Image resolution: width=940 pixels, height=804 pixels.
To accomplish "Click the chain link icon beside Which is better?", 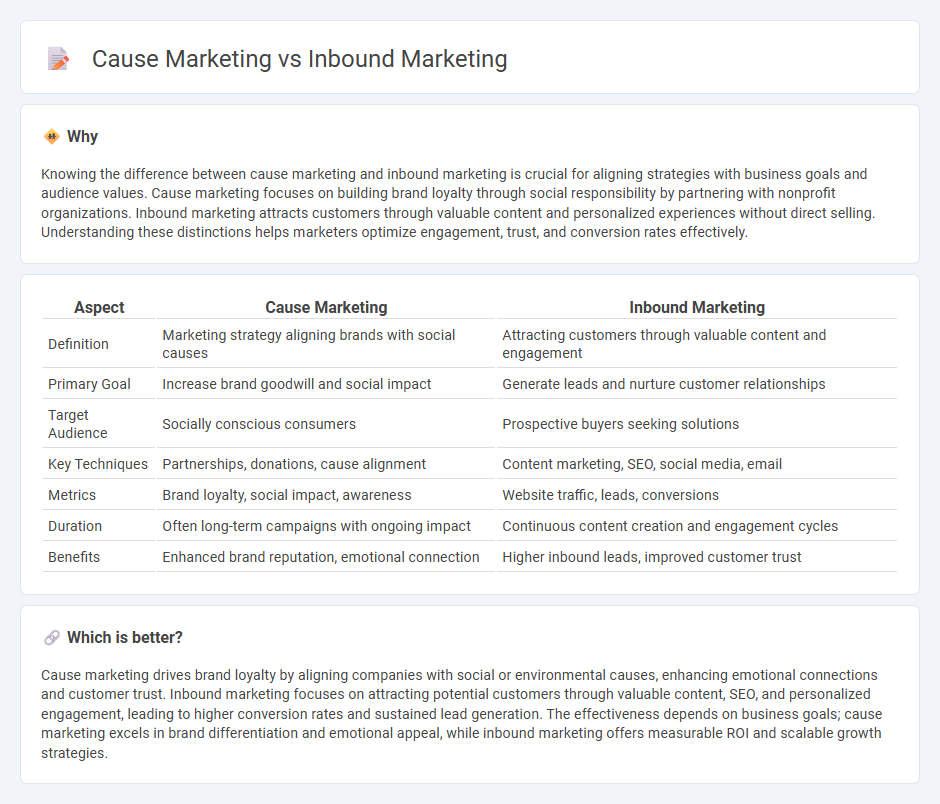I will click(52, 637).
